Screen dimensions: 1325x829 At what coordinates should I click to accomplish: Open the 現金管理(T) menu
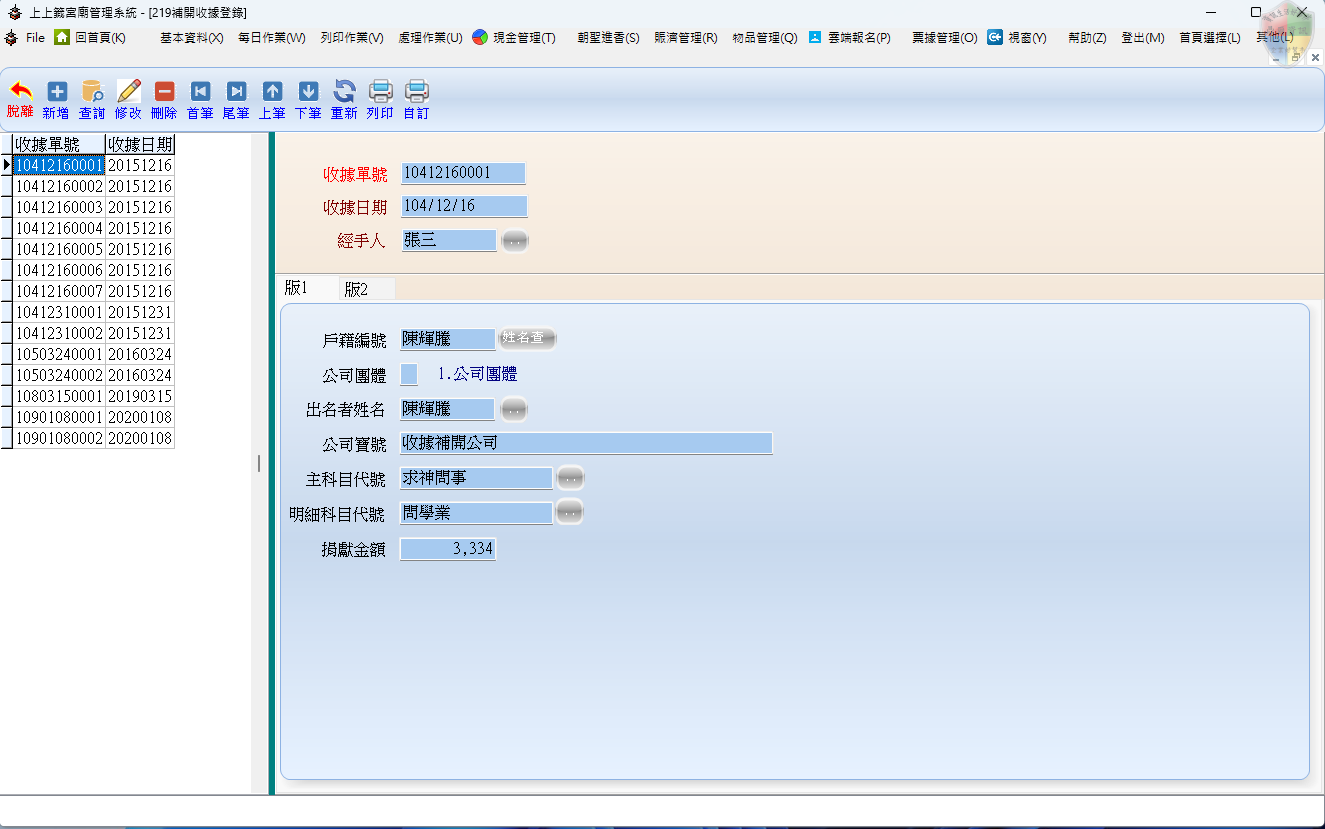514,37
